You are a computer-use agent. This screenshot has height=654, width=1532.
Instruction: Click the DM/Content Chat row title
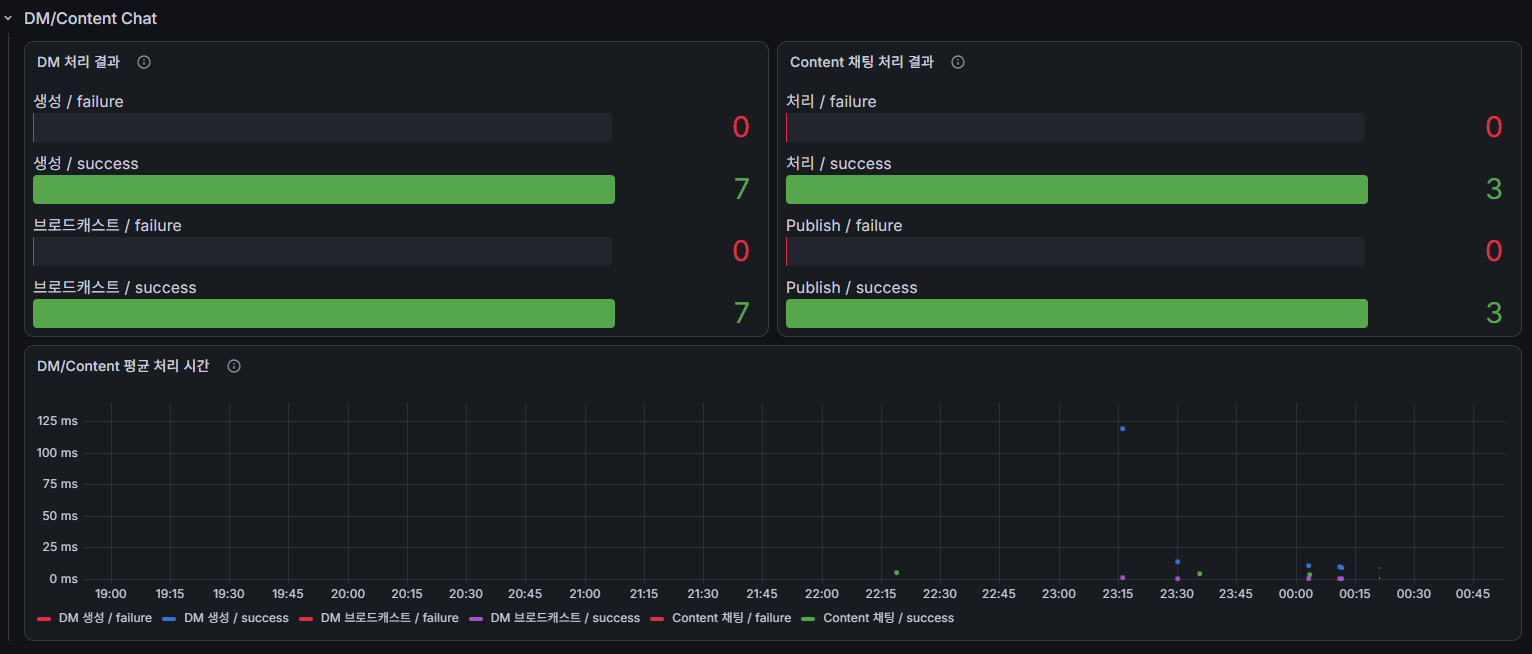pos(91,18)
